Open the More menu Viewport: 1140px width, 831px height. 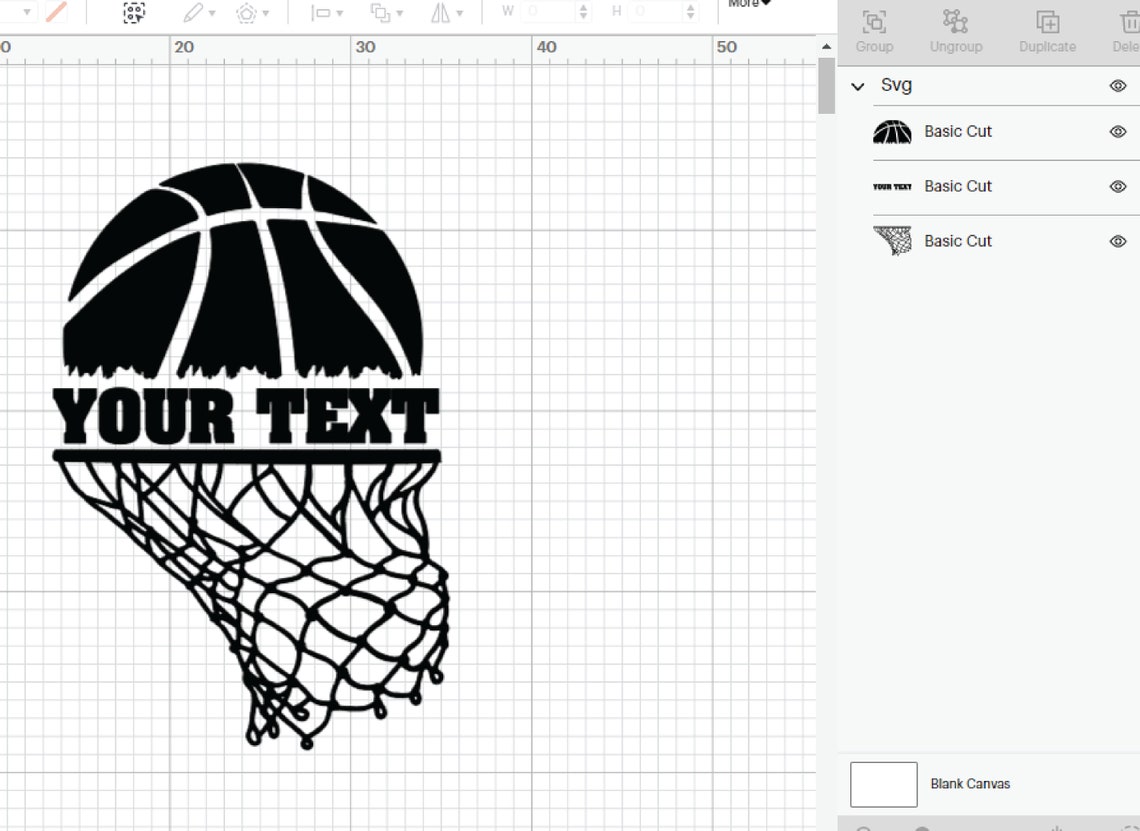748,4
